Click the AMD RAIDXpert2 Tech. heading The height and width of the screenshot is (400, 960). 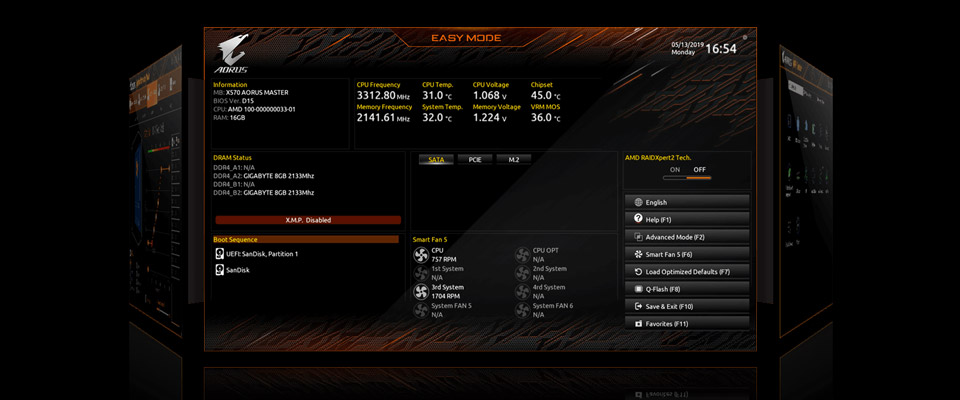point(658,157)
